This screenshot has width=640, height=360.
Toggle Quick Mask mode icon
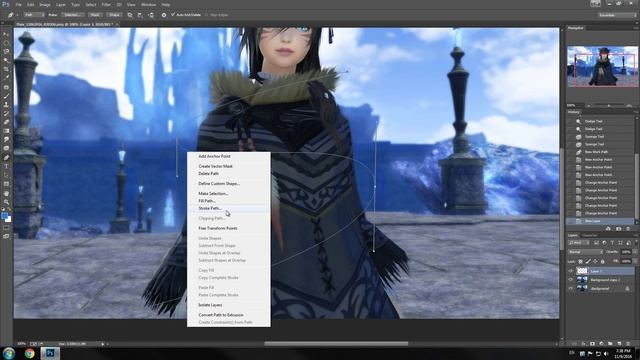(x=6, y=228)
